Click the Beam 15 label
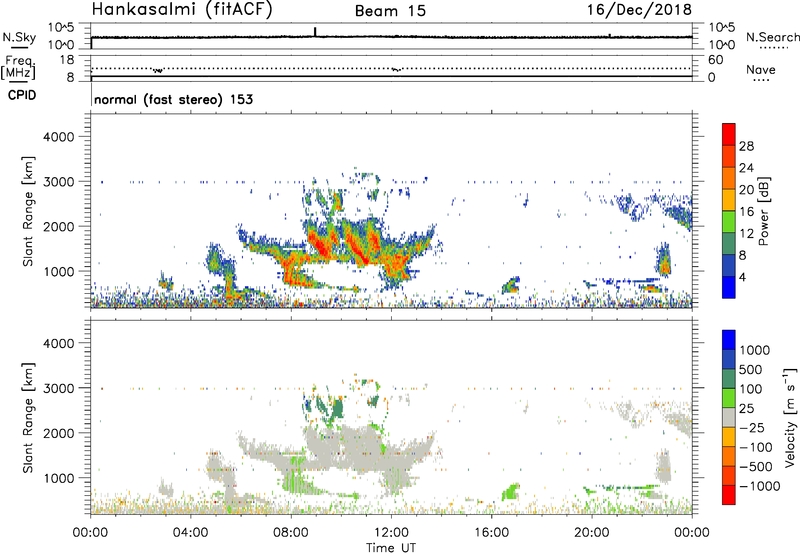 390,11
